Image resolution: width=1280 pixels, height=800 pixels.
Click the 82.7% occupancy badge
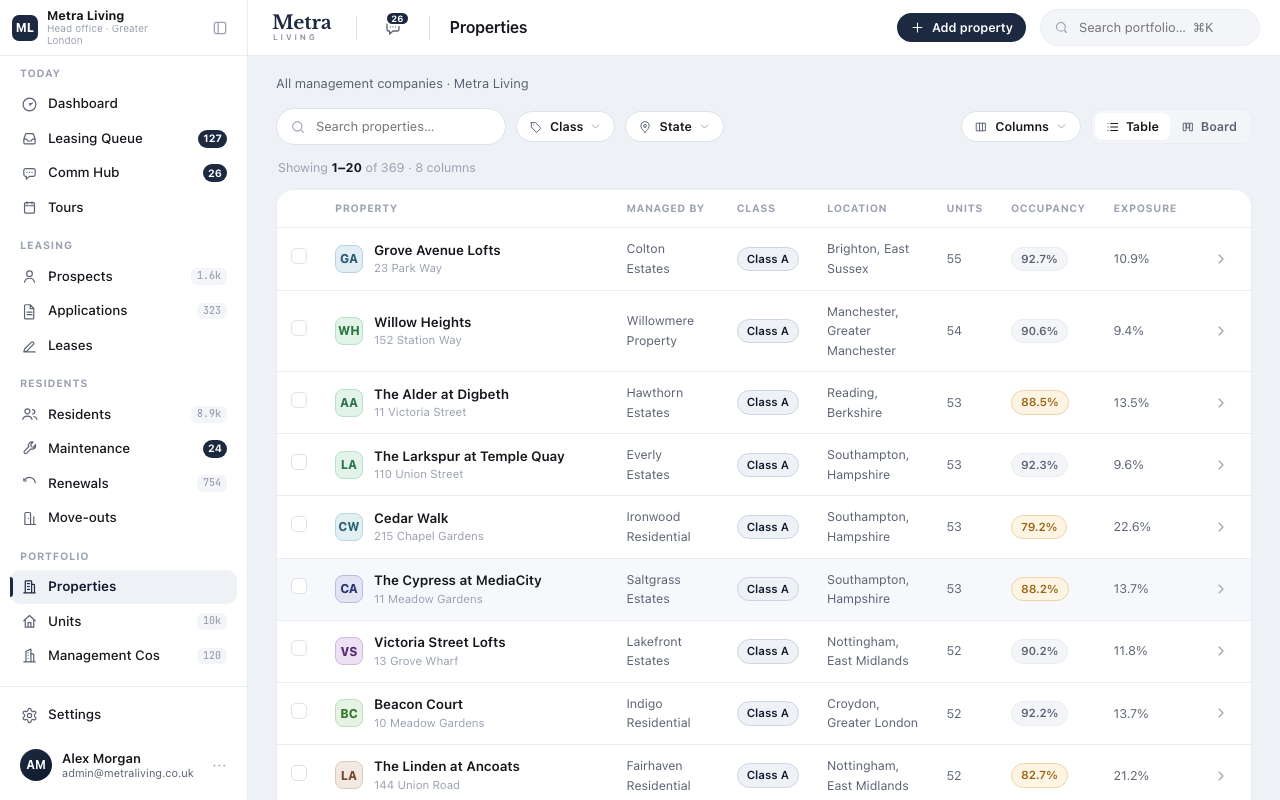pos(1040,775)
